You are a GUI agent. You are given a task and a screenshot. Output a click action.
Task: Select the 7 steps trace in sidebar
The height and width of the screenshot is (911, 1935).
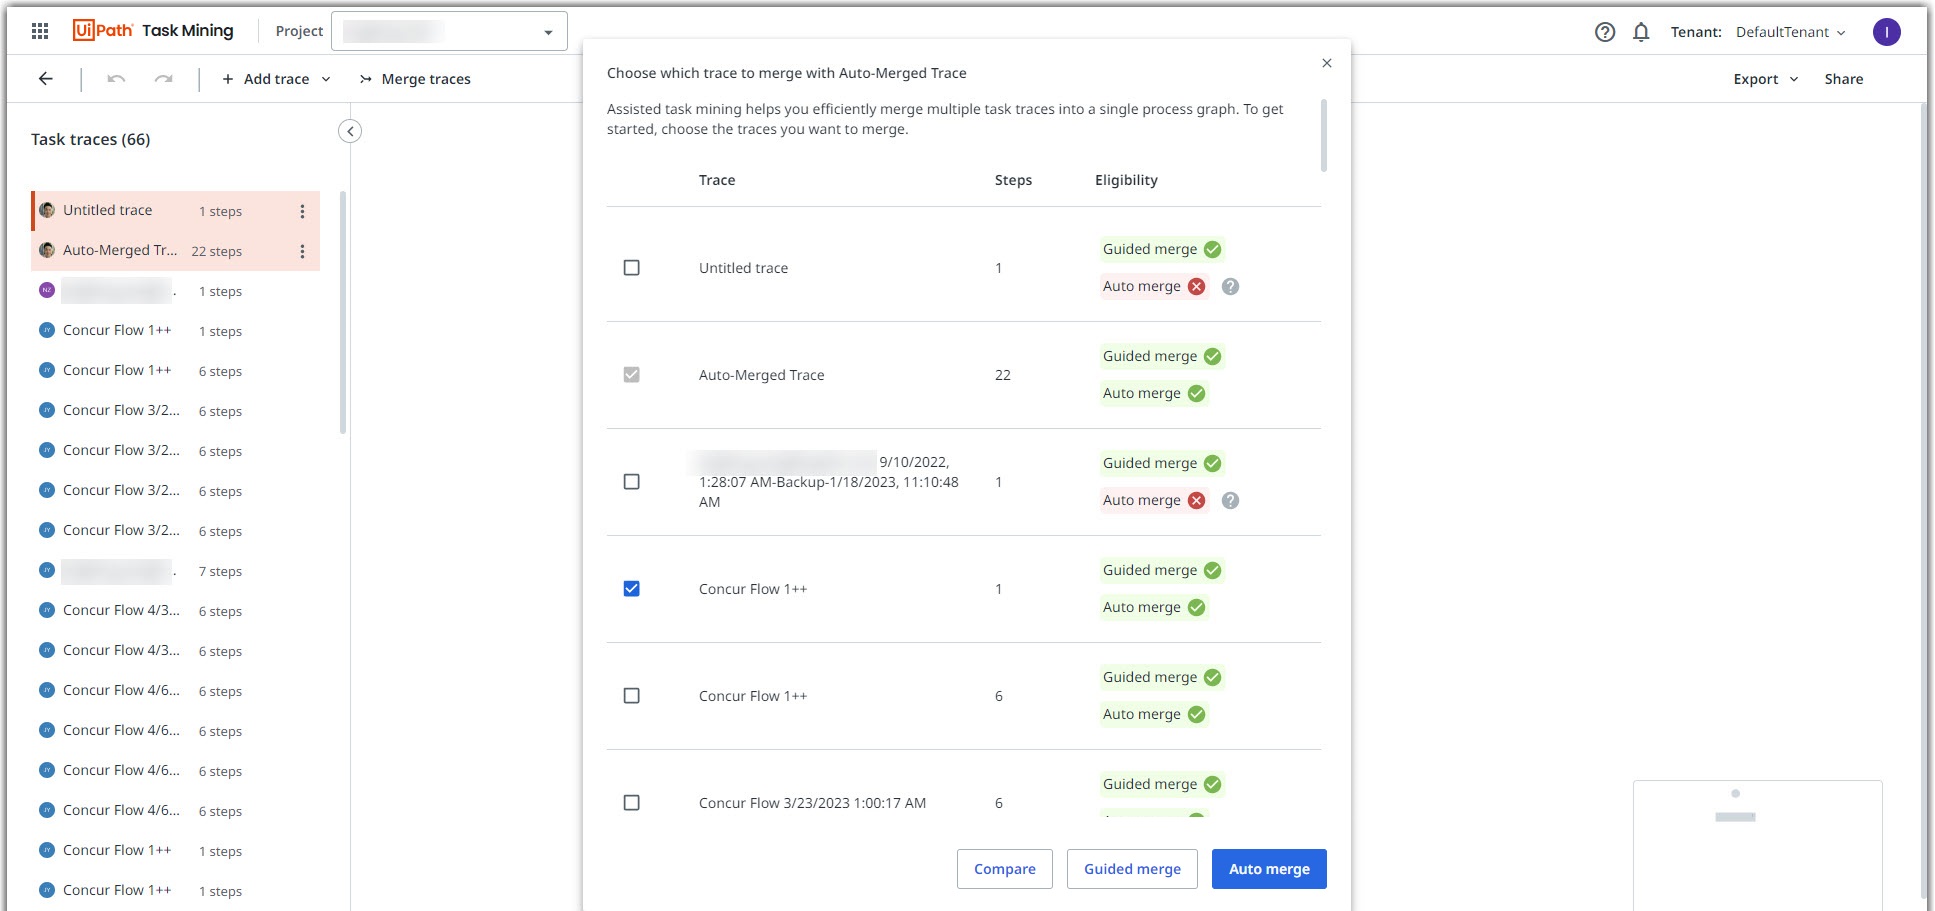pos(176,571)
